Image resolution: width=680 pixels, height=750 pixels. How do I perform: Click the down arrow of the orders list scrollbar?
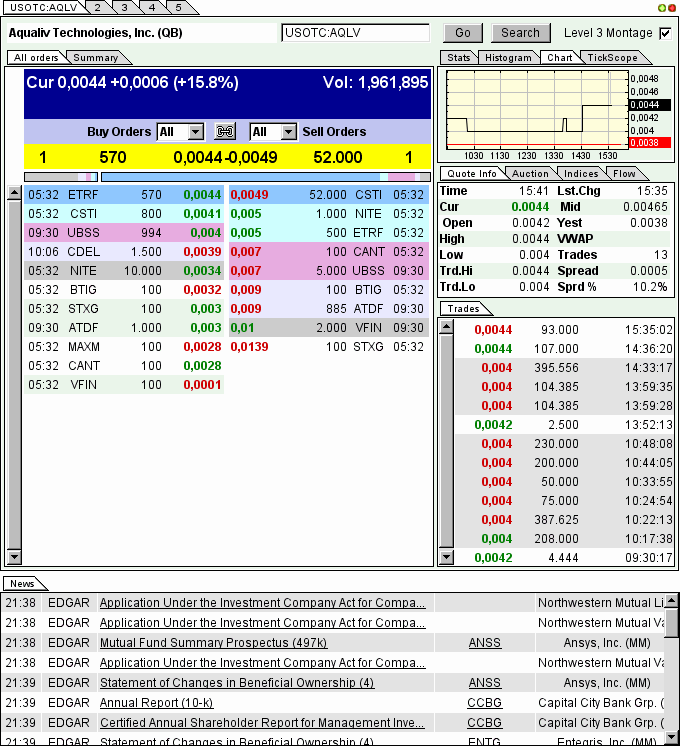(x=14, y=556)
